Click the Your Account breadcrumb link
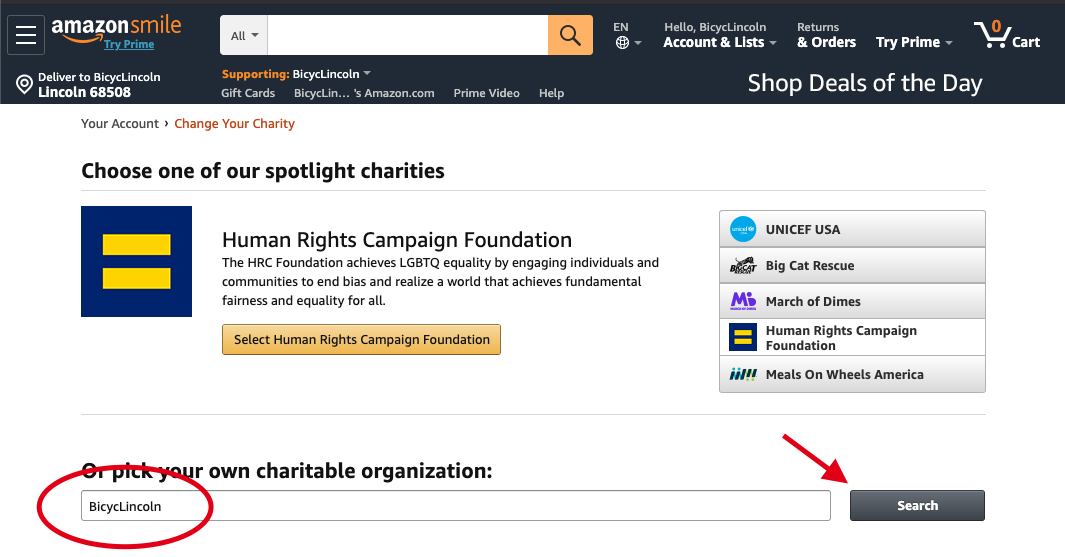Screen dimensions: 1065x557 (x=120, y=124)
